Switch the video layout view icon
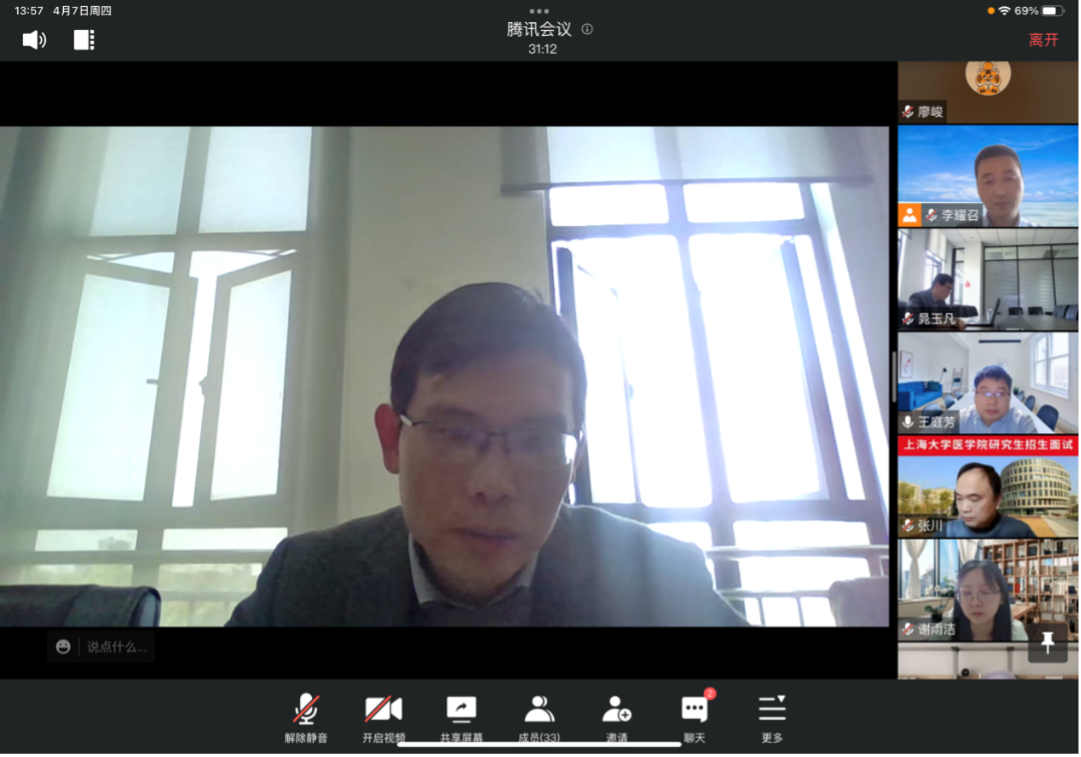 click(x=84, y=40)
